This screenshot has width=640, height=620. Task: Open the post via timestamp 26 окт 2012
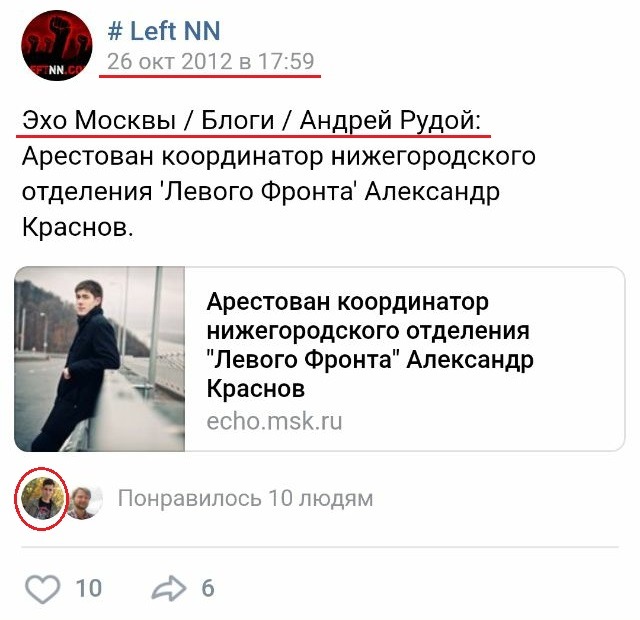211,61
